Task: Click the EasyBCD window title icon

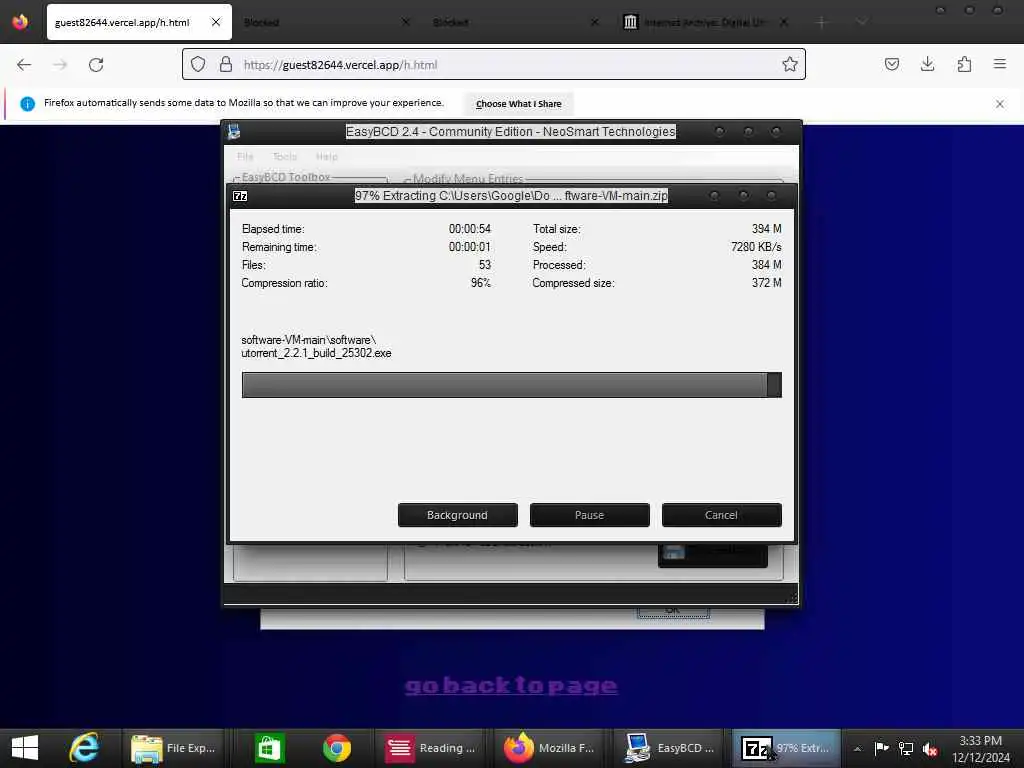Action: pyautogui.click(x=234, y=132)
